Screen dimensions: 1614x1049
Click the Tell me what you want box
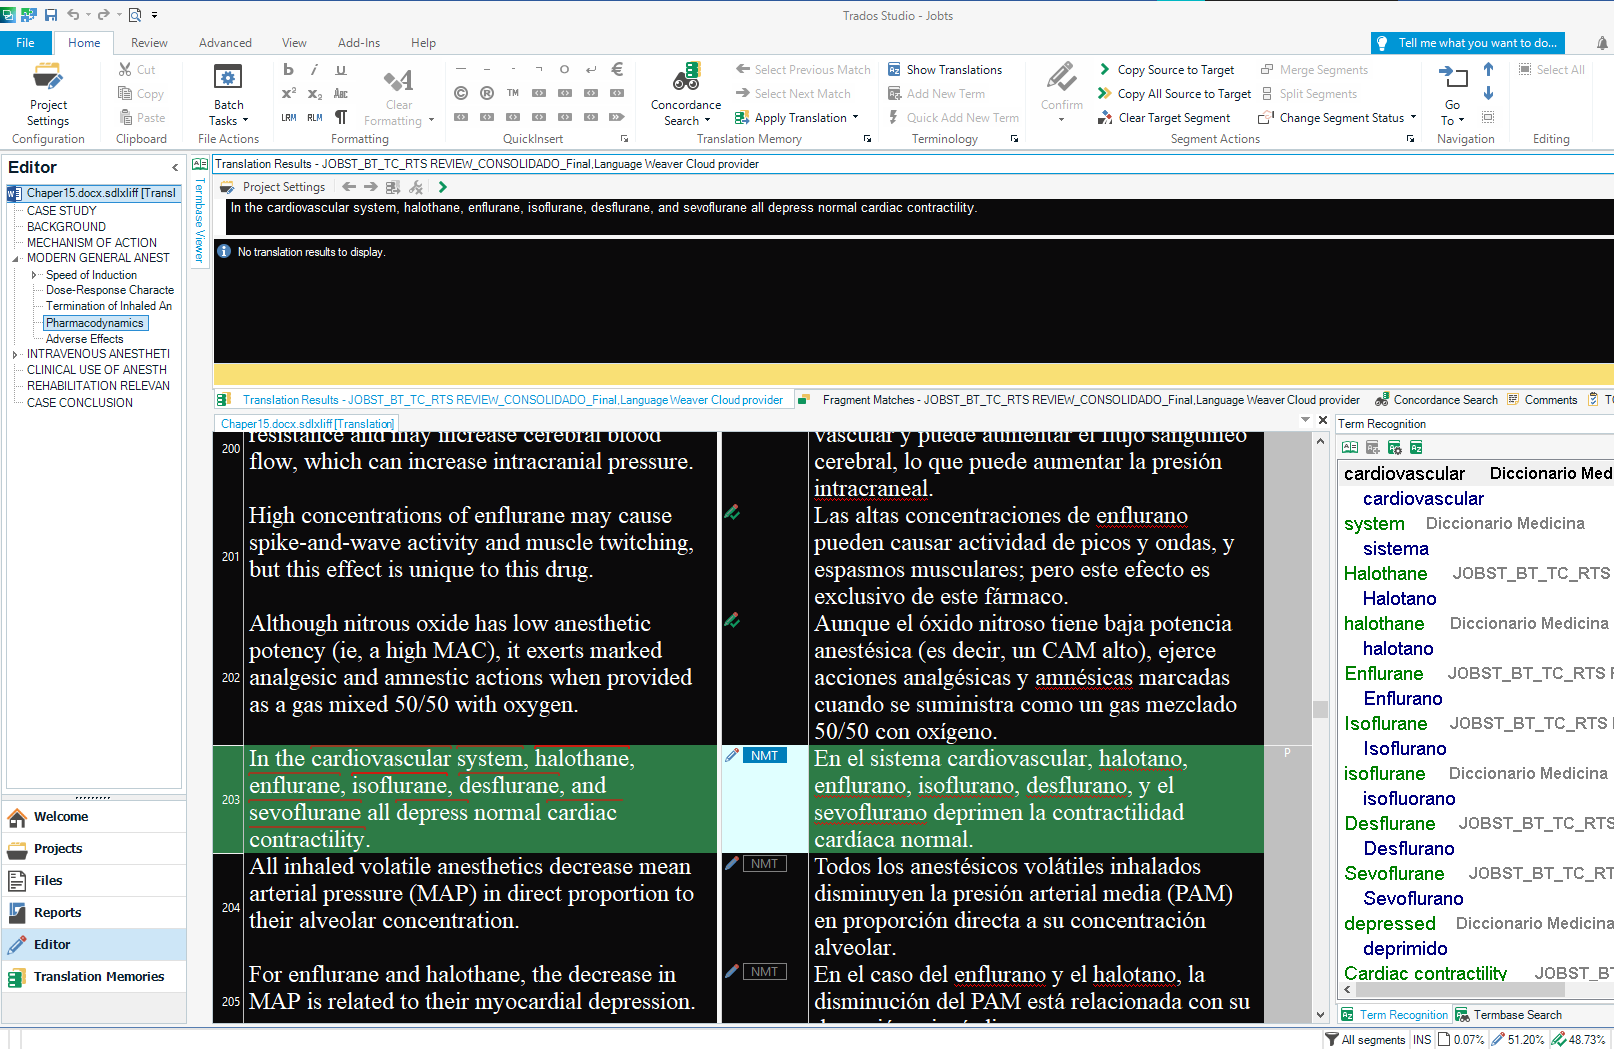(x=1467, y=43)
